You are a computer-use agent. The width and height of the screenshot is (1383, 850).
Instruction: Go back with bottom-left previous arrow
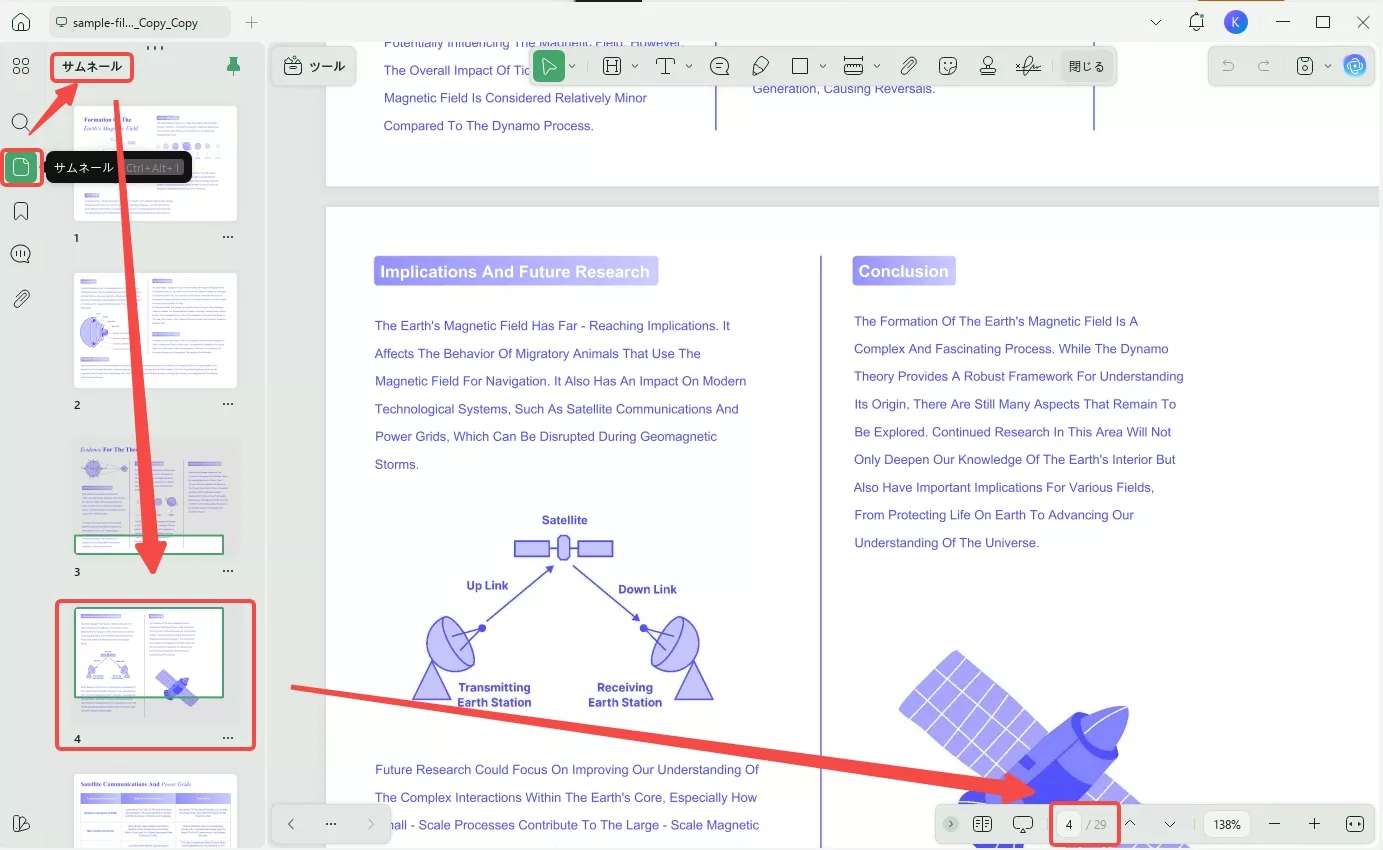coord(291,824)
